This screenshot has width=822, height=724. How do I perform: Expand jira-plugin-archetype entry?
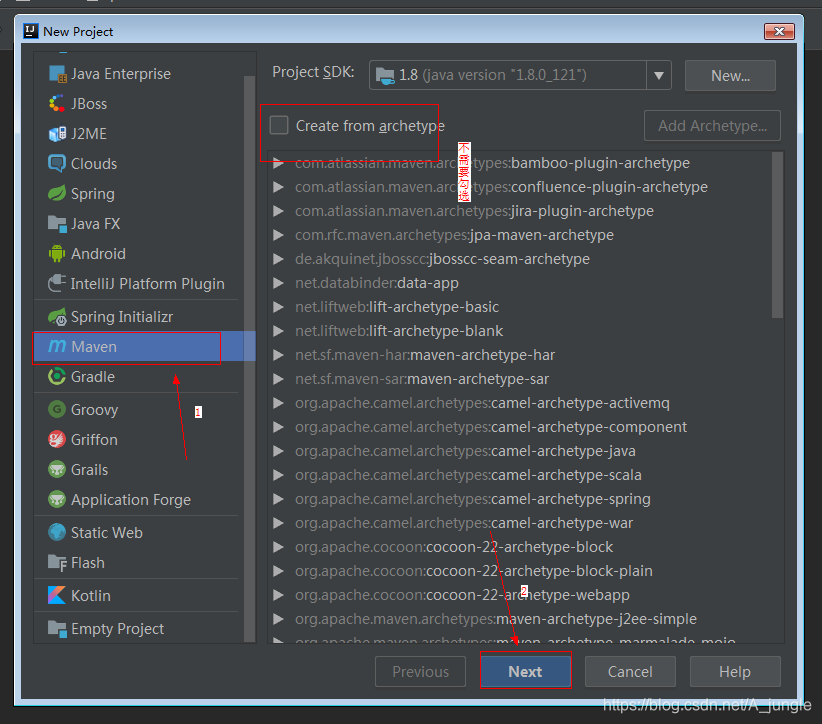[x=278, y=211]
